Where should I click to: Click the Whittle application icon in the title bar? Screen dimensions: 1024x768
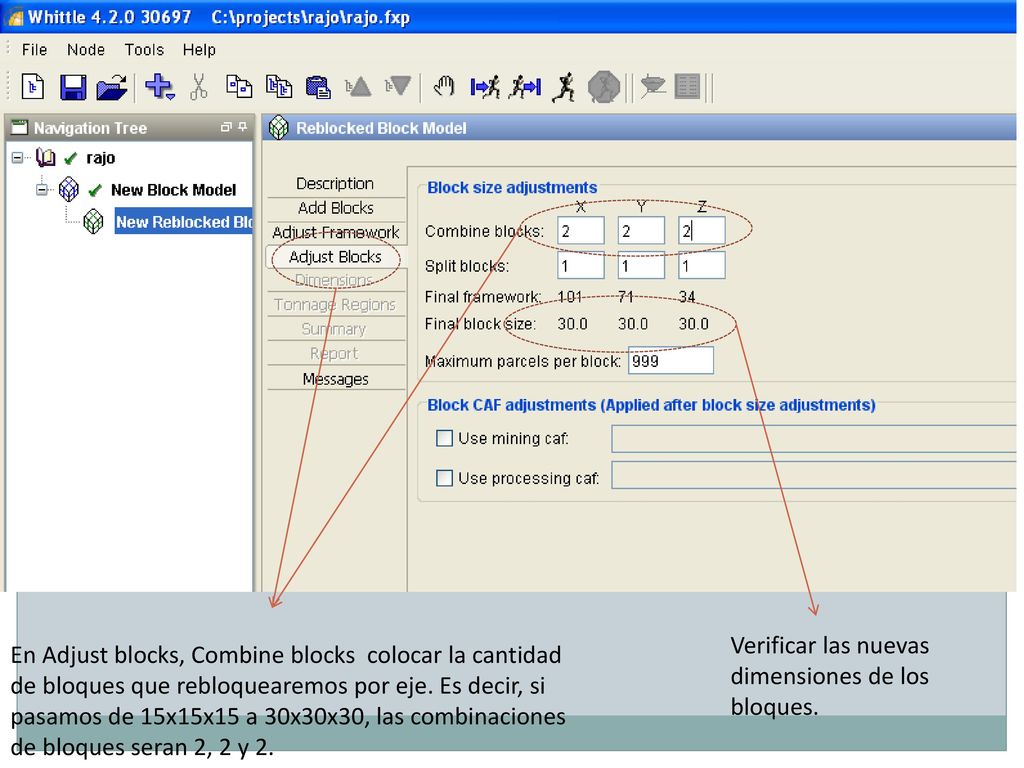coord(14,16)
